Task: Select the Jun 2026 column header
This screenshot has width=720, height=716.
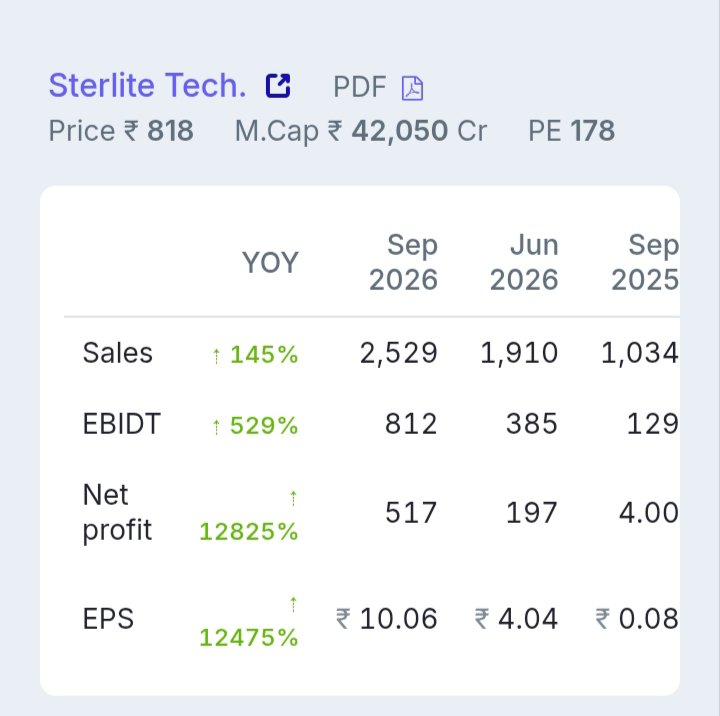Action: [524, 262]
